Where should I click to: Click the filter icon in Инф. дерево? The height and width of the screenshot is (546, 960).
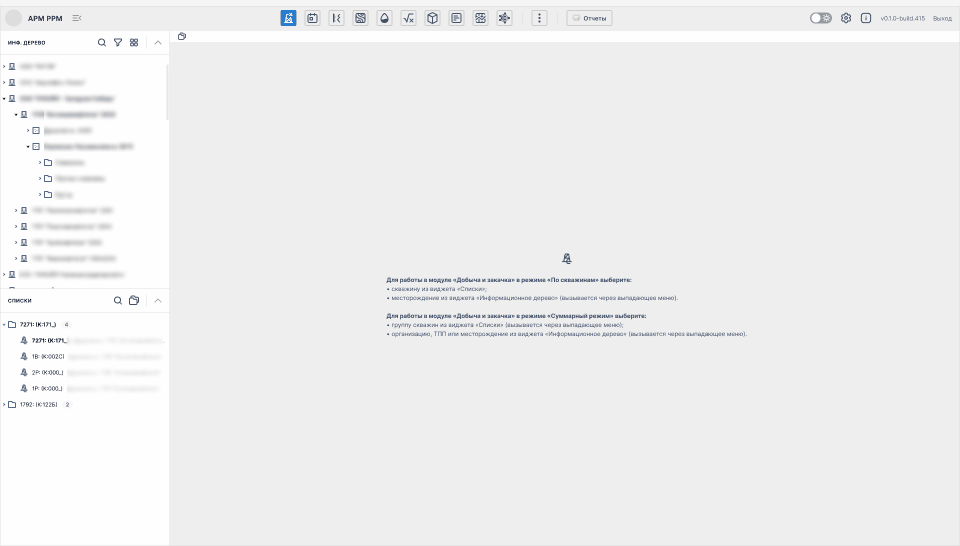118,43
